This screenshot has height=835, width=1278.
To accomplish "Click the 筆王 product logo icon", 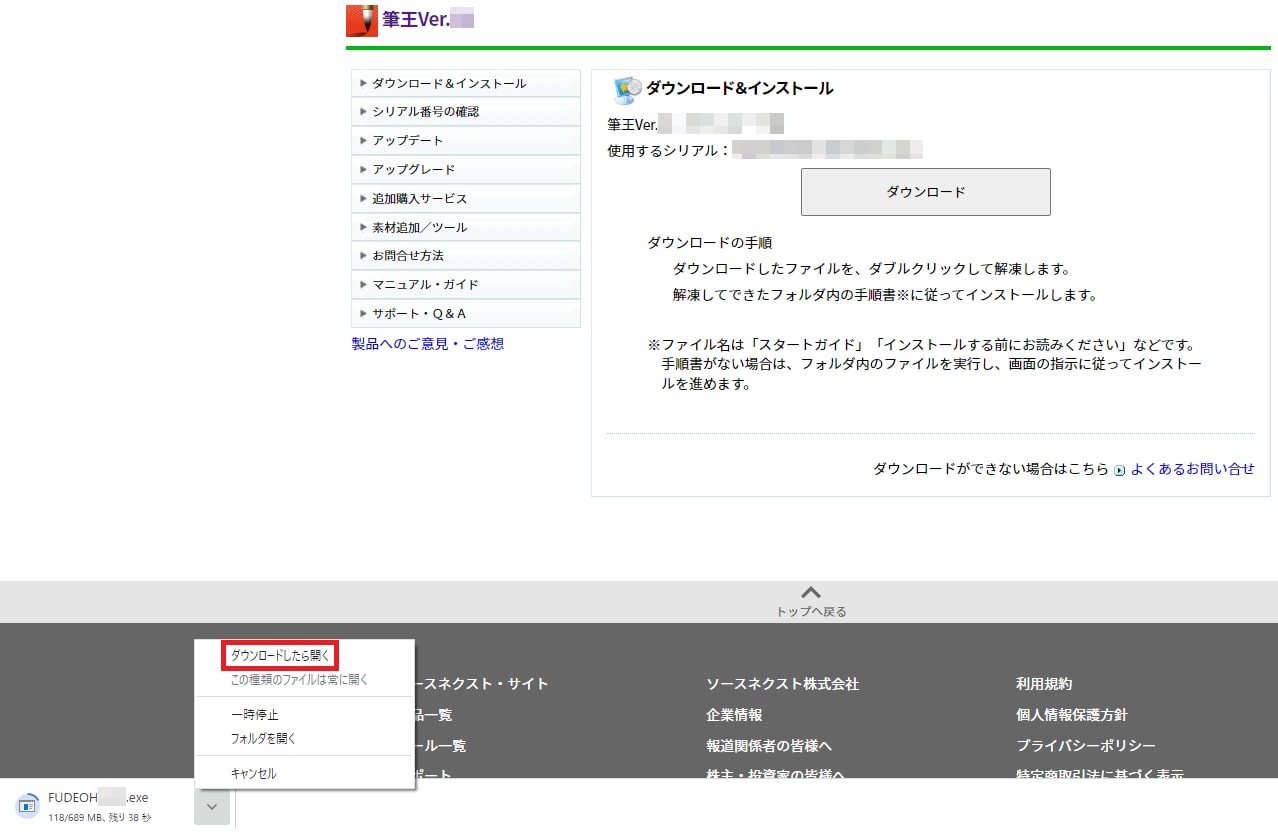I will [x=362, y=20].
